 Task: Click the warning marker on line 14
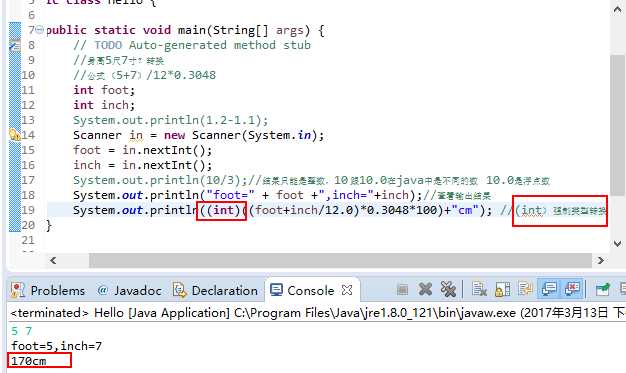[x=15, y=135]
